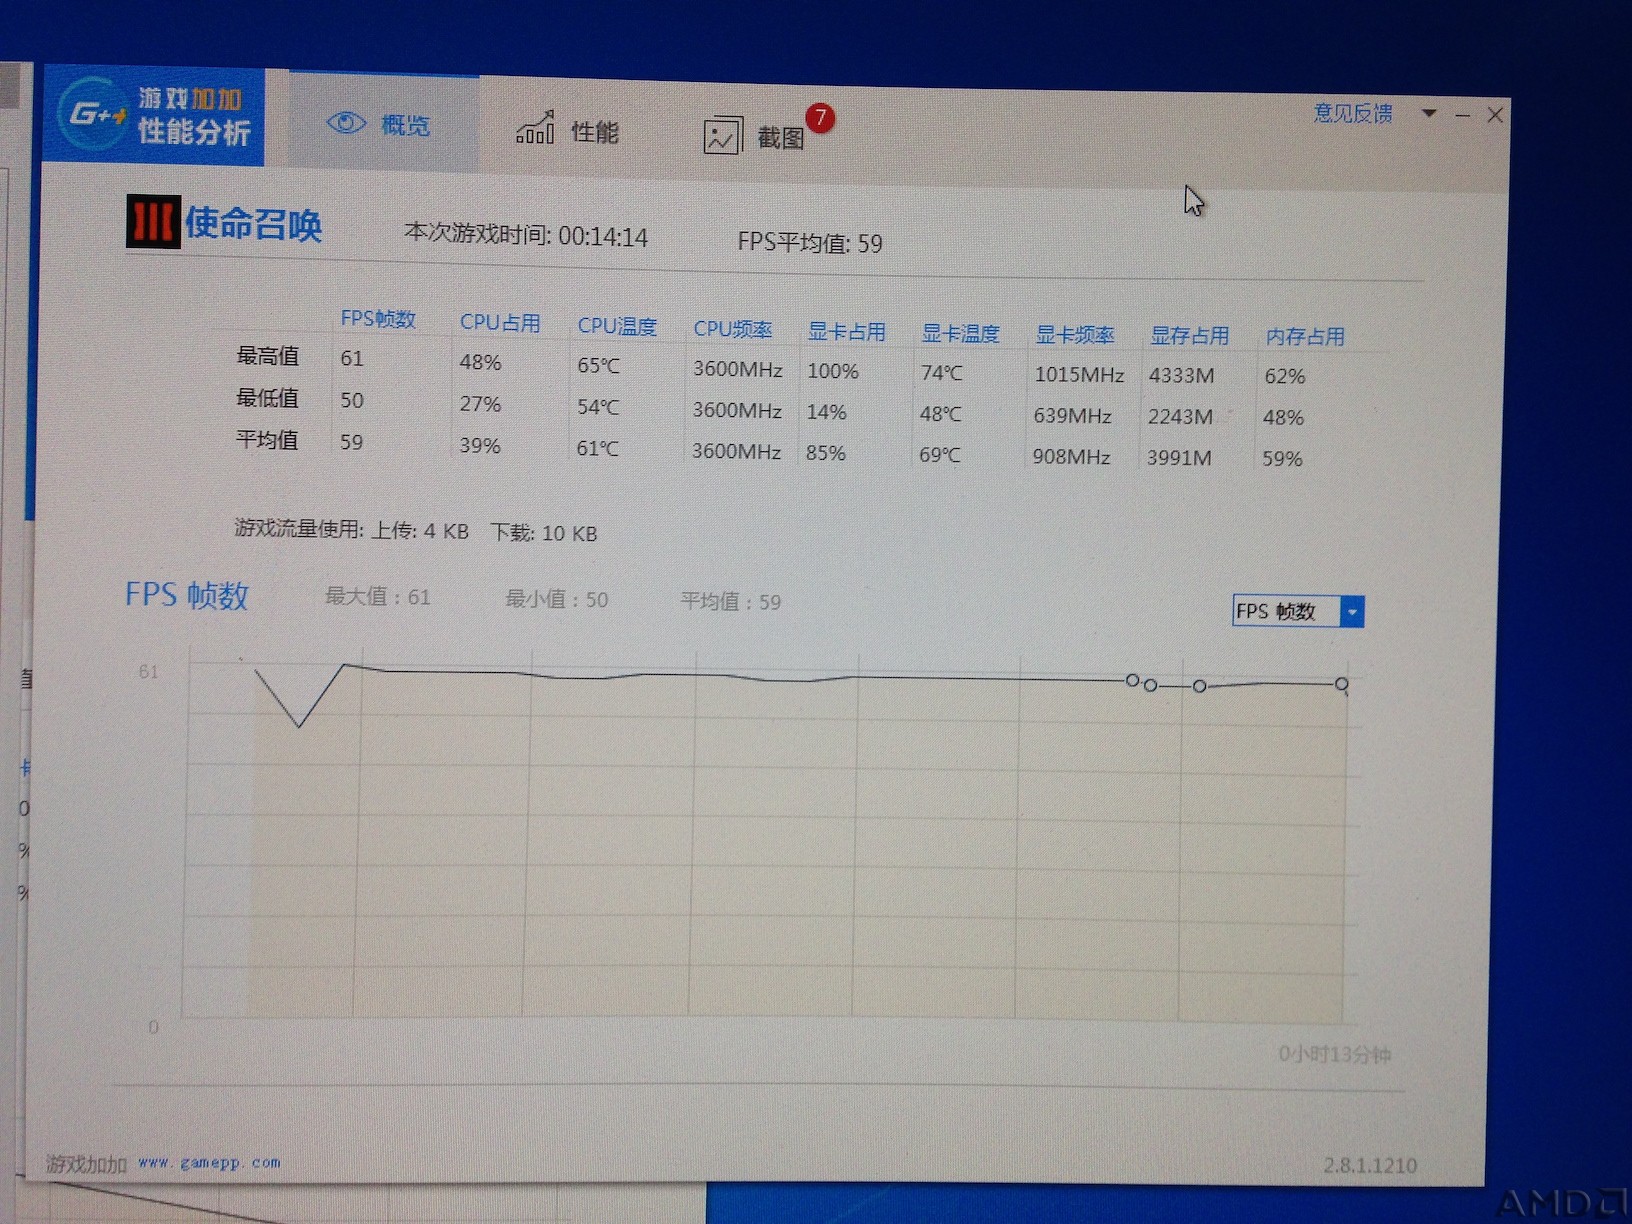Click the 游戏加加 footer label
The width and height of the screenshot is (1632, 1224).
(86, 1164)
